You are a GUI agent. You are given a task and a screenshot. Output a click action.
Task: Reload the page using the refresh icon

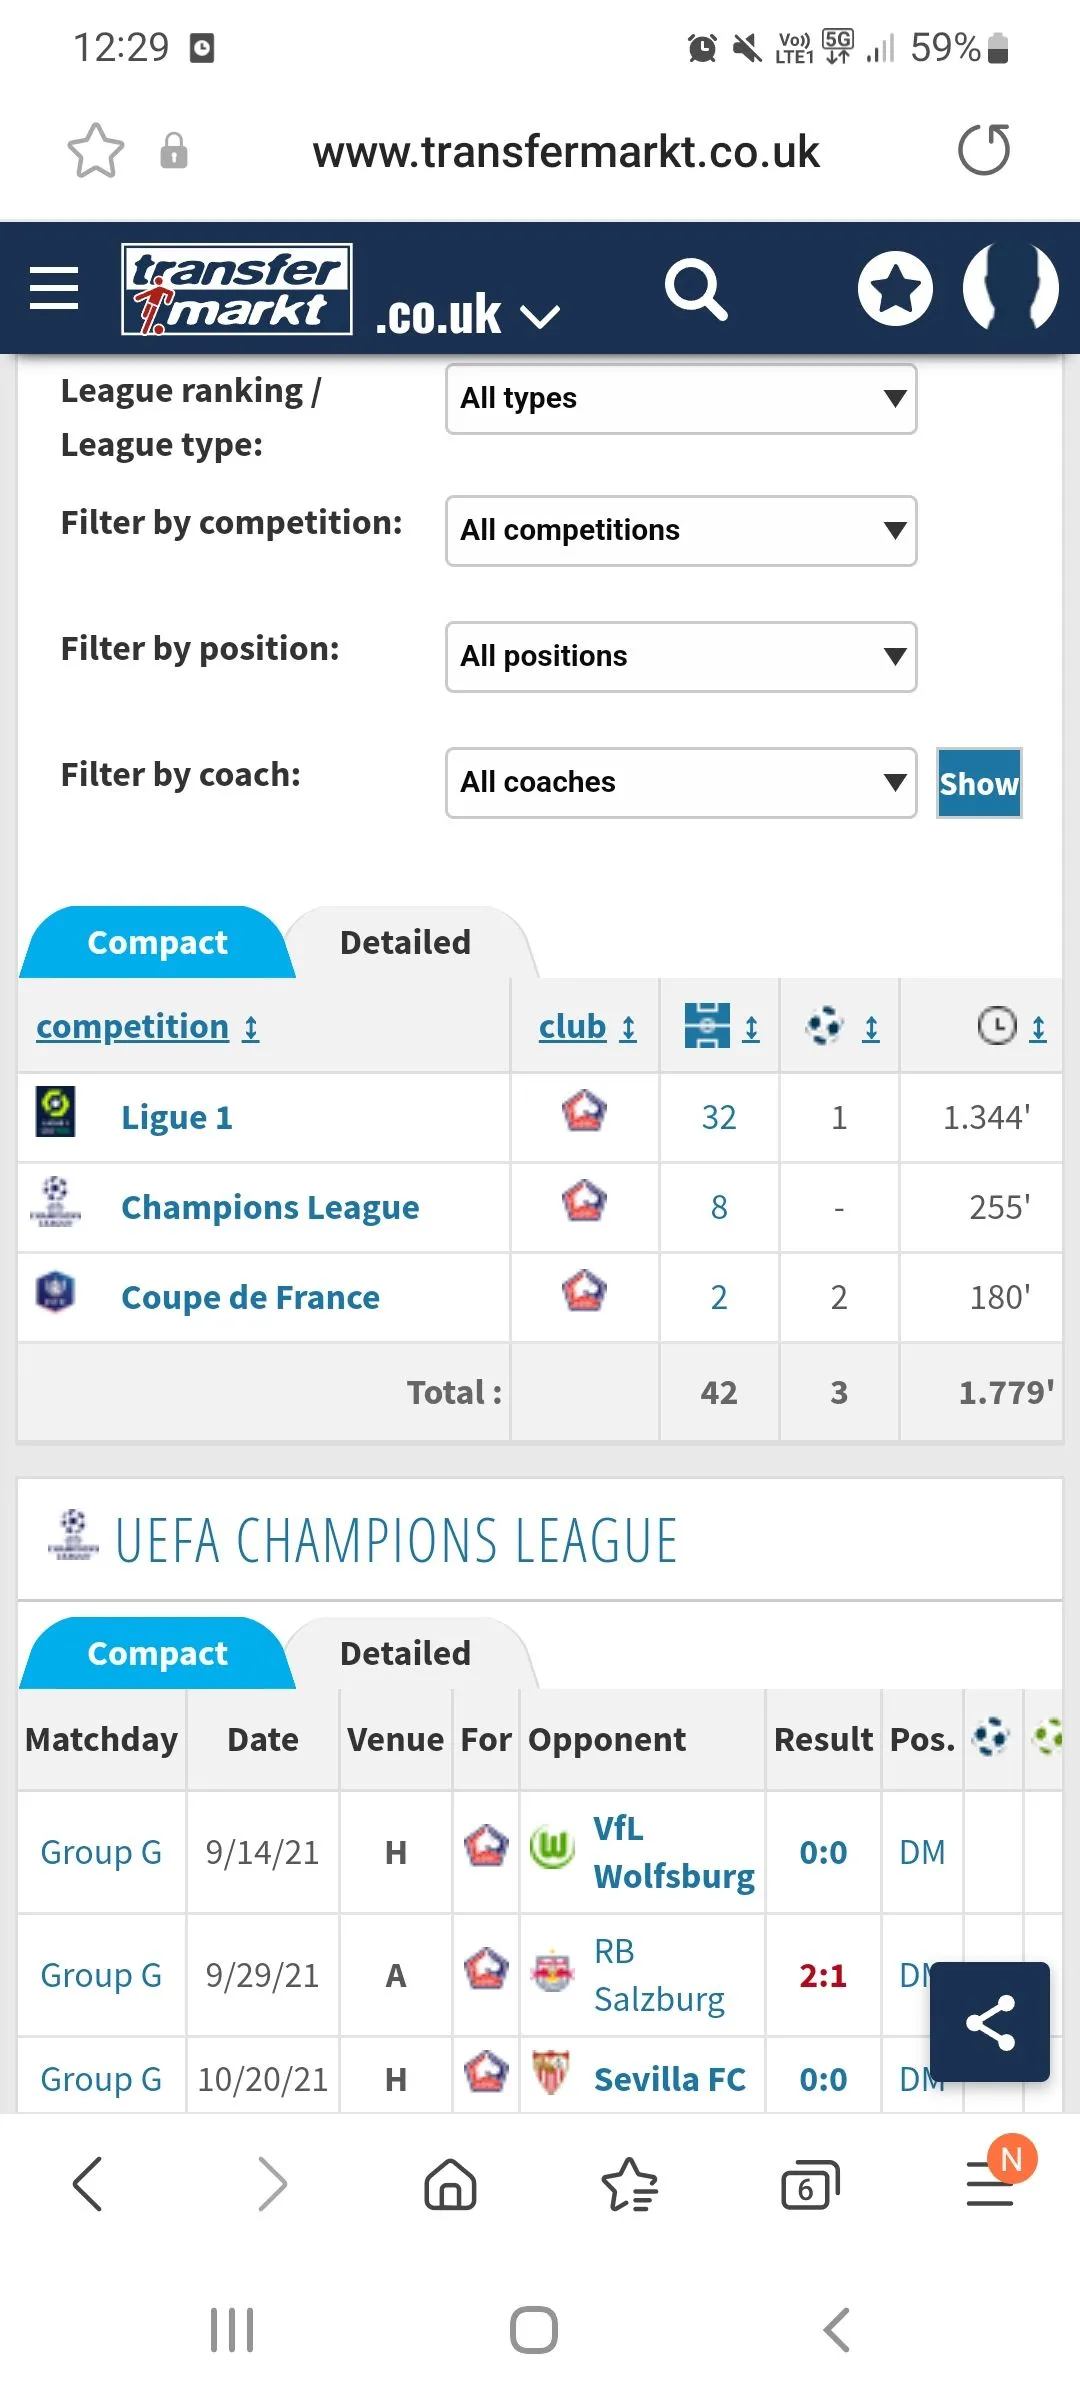click(x=984, y=151)
